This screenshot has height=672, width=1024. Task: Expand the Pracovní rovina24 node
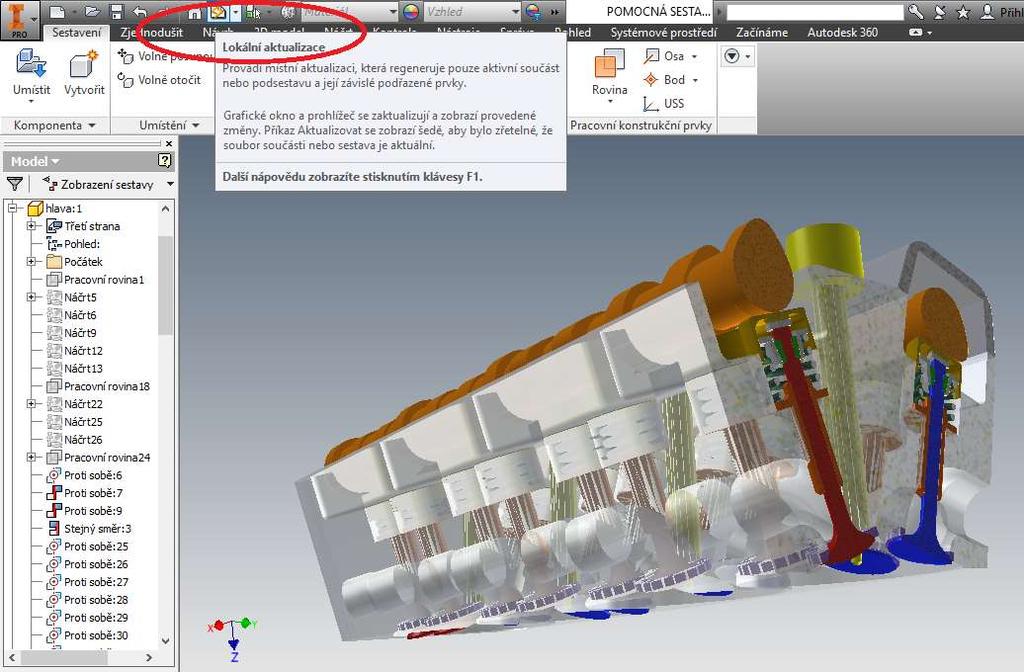(x=31, y=457)
